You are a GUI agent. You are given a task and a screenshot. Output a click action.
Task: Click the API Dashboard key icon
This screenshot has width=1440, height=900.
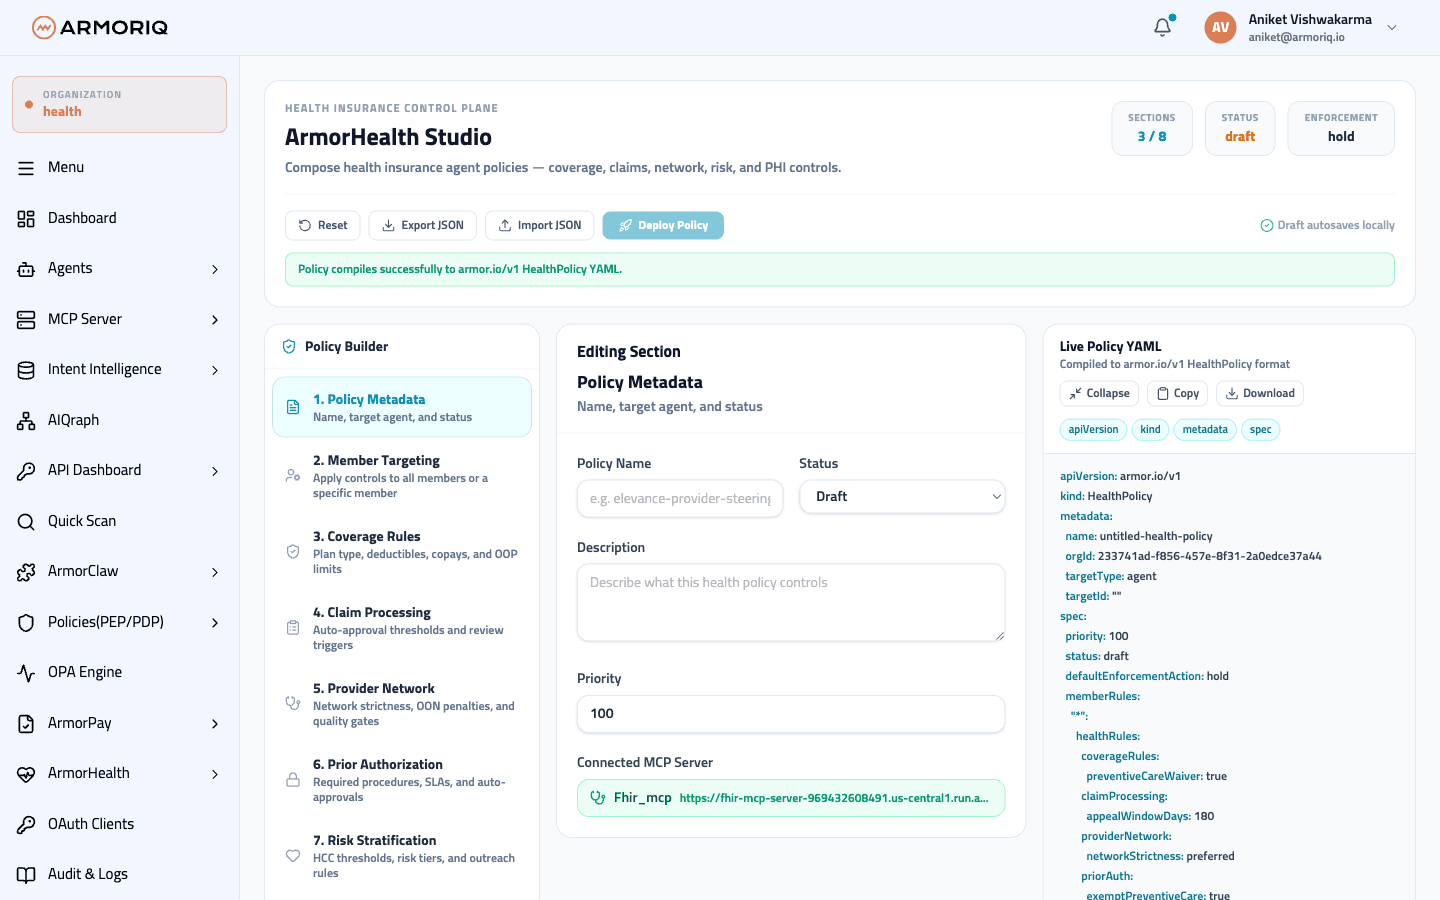[26, 471]
